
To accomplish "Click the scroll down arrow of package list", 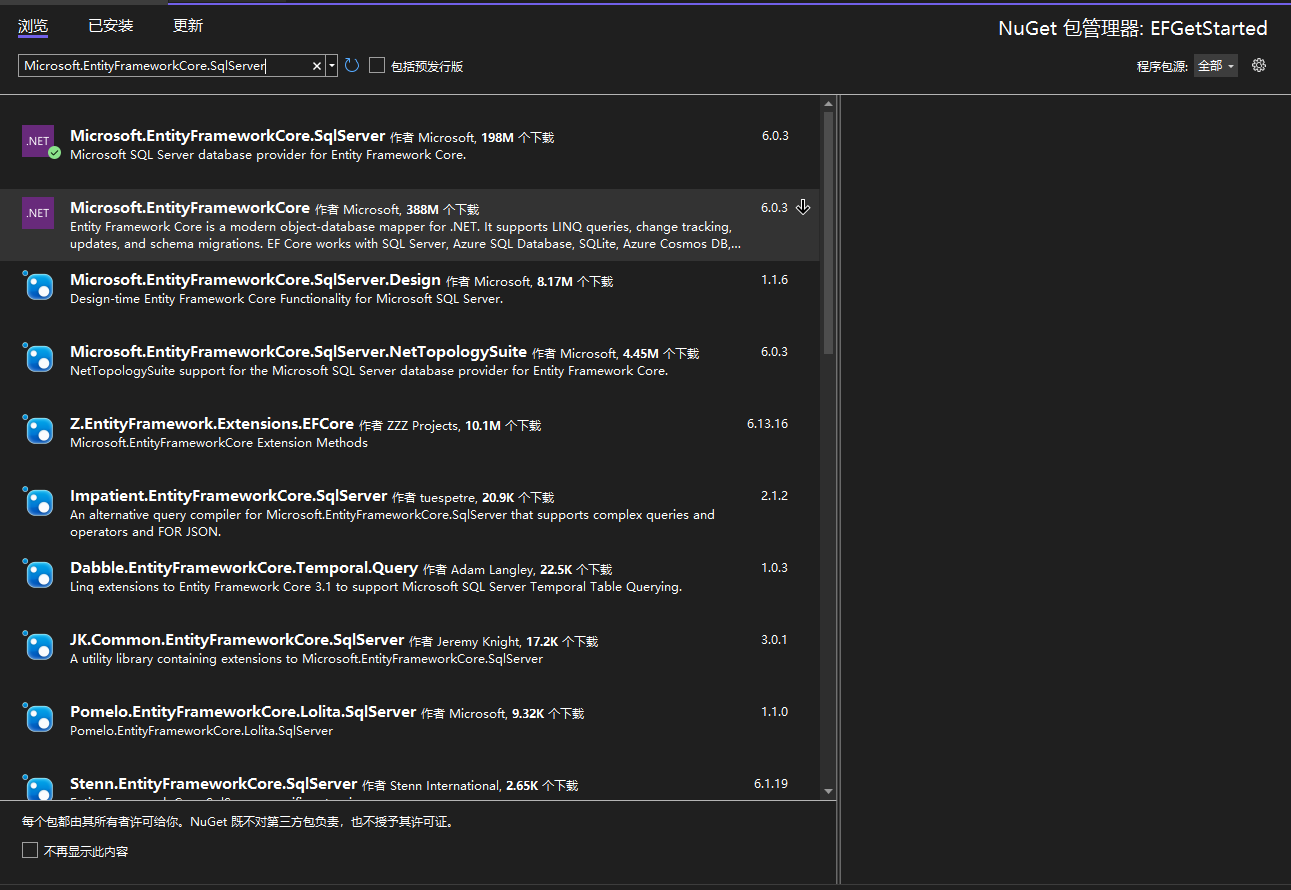I will pos(828,791).
